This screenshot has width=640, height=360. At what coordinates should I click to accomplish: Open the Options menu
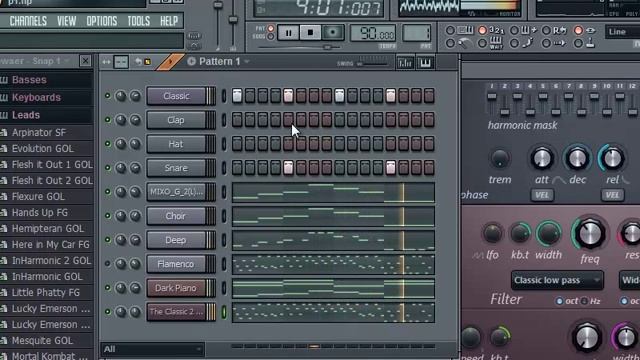pyautogui.click(x=102, y=21)
